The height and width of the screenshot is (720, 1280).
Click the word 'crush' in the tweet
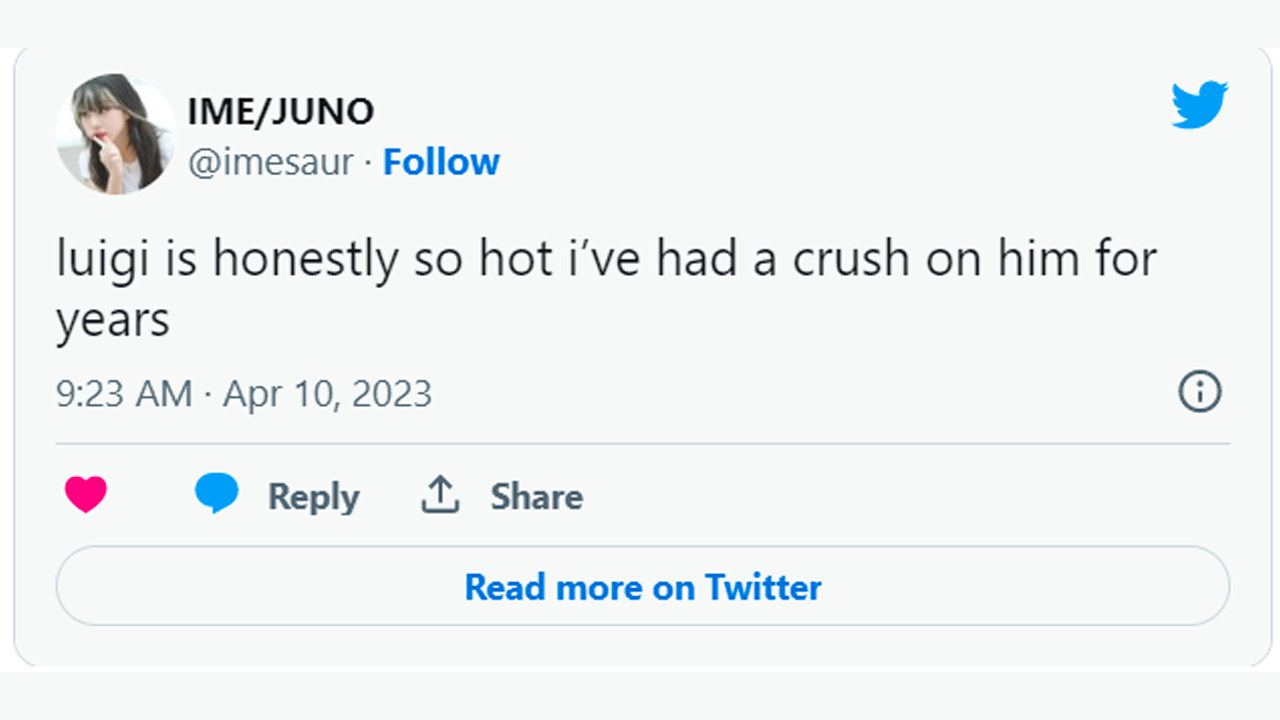pyautogui.click(x=852, y=260)
